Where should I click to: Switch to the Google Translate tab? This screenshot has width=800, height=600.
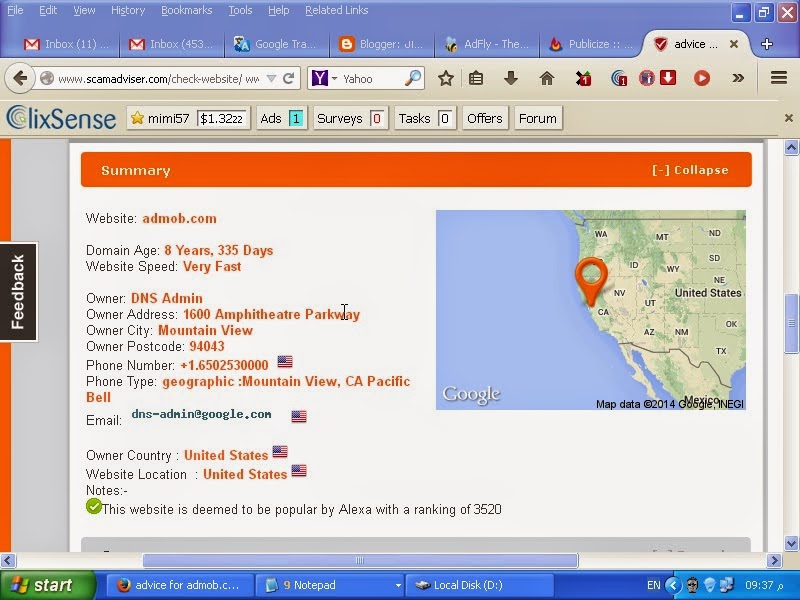pyautogui.click(x=276, y=44)
